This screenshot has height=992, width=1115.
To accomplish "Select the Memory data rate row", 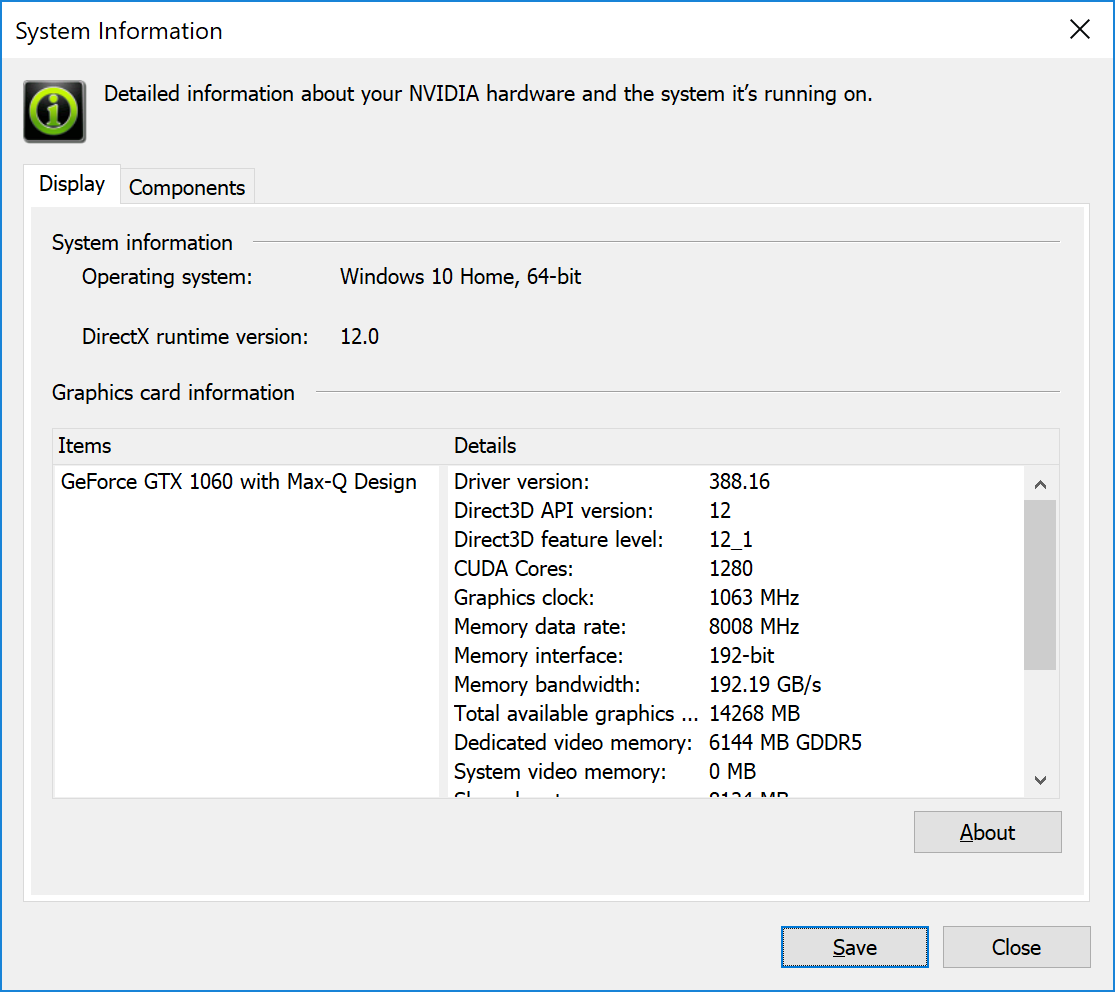I will [736, 626].
